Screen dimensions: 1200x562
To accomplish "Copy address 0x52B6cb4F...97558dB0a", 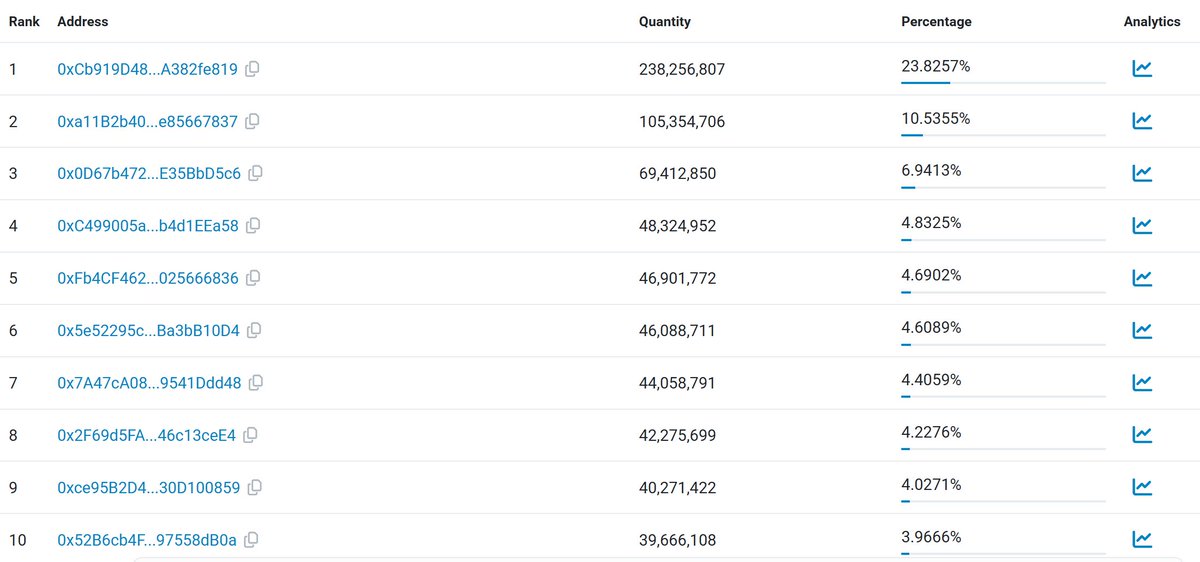I will point(252,540).
